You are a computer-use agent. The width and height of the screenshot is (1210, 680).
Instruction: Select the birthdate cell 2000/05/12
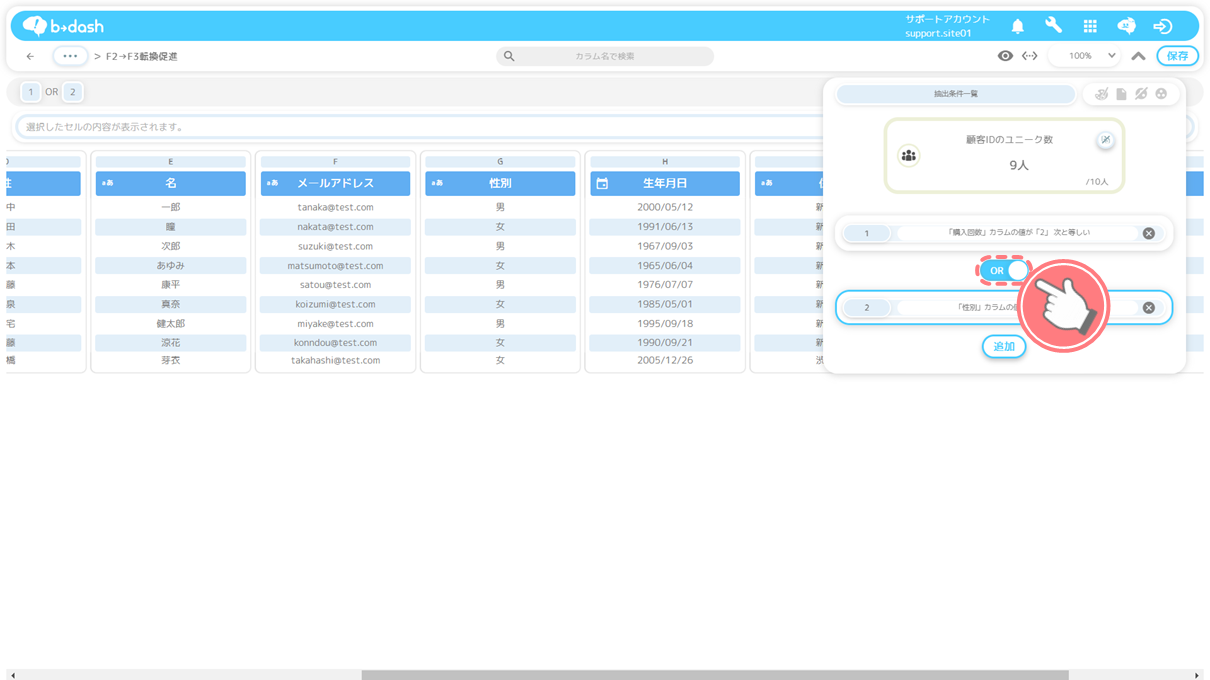point(665,208)
